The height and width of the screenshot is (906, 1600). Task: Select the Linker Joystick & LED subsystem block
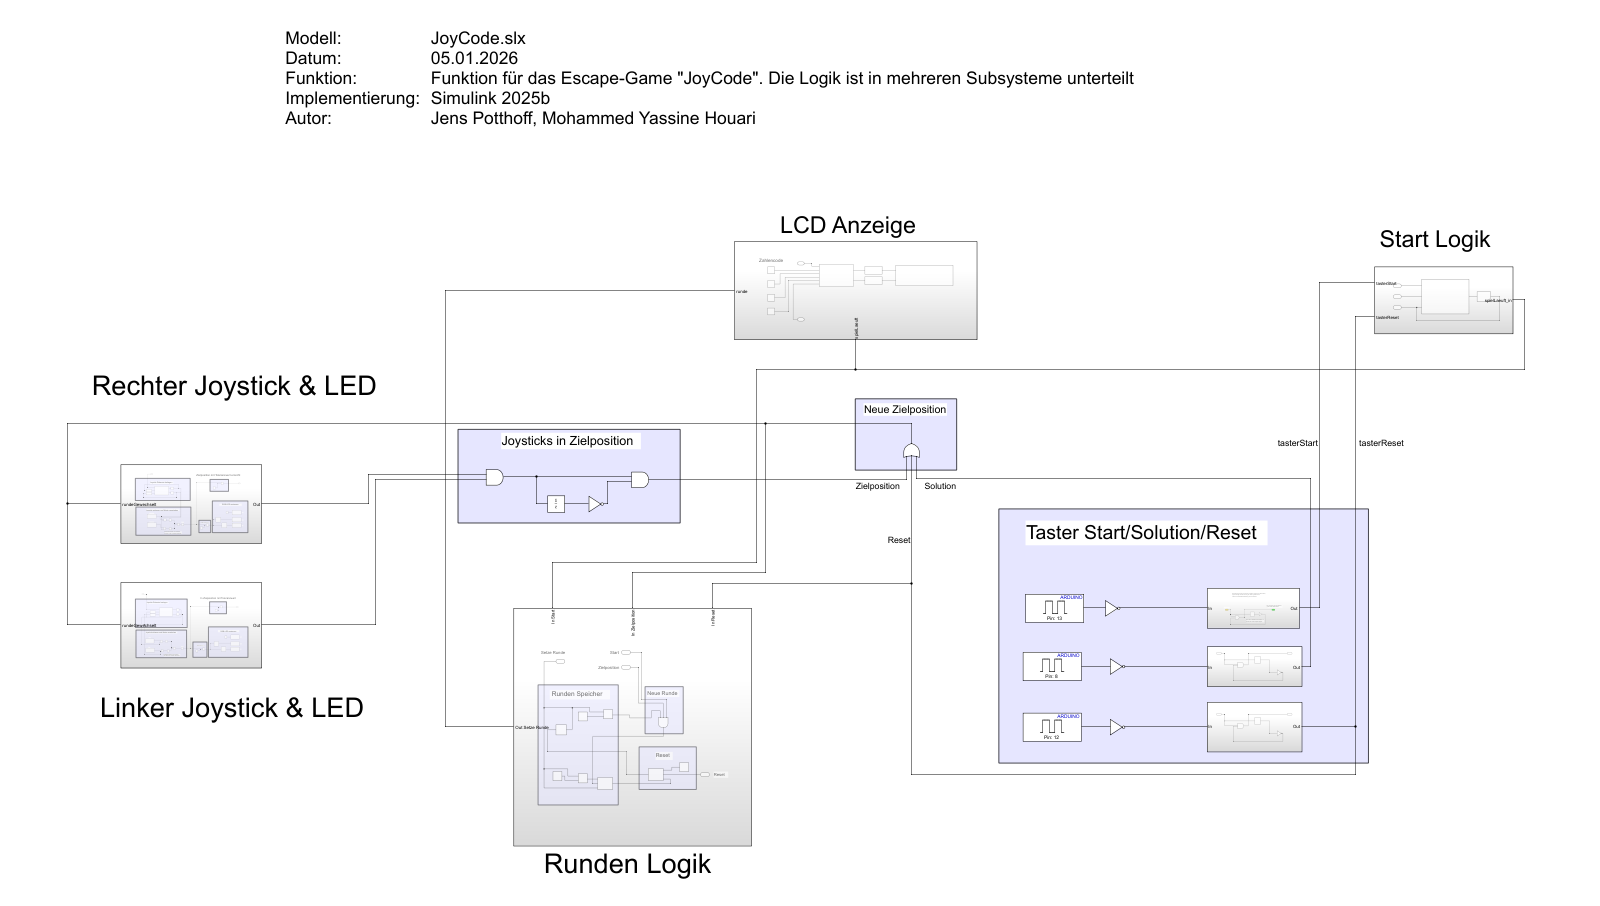point(190,624)
